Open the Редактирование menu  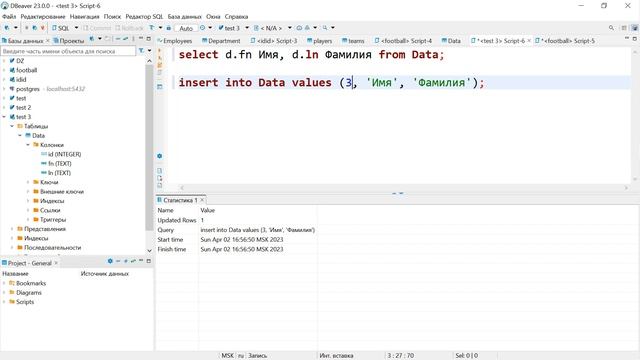coord(43,16)
